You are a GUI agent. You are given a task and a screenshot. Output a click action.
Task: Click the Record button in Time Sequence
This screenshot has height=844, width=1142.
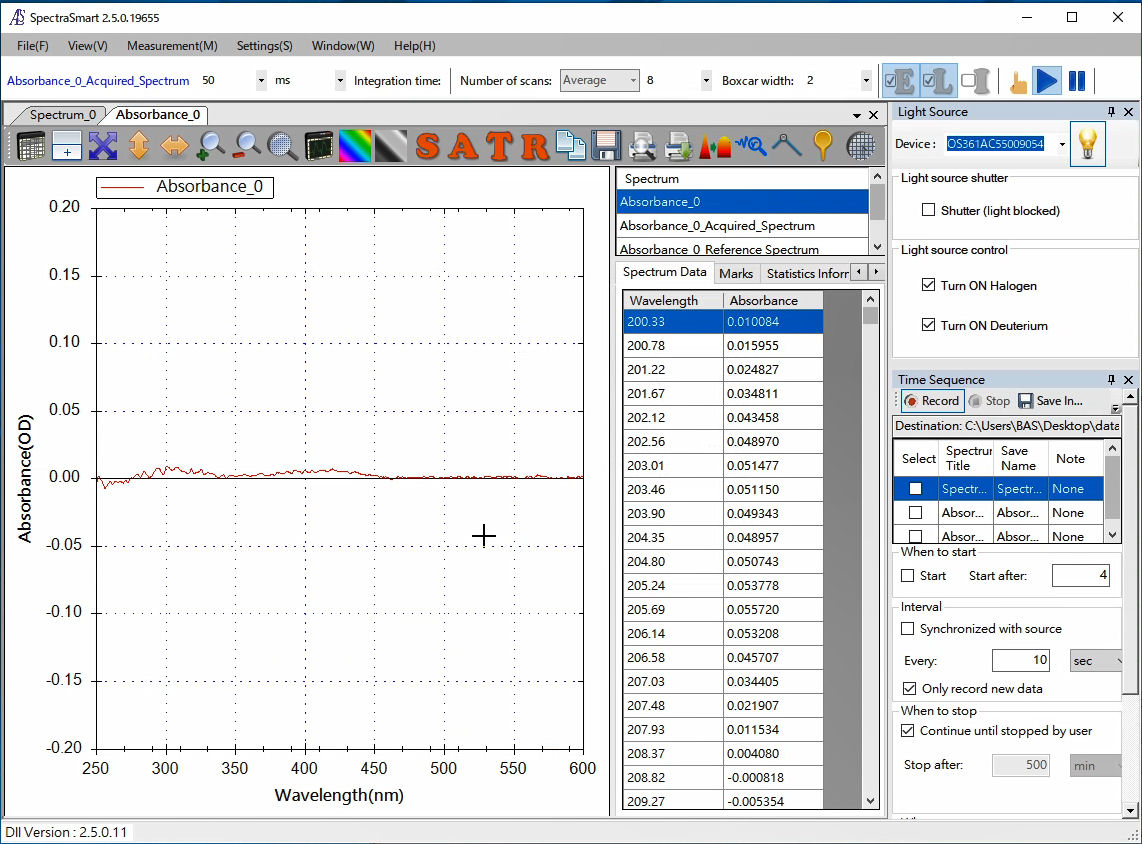pyautogui.click(x=932, y=401)
